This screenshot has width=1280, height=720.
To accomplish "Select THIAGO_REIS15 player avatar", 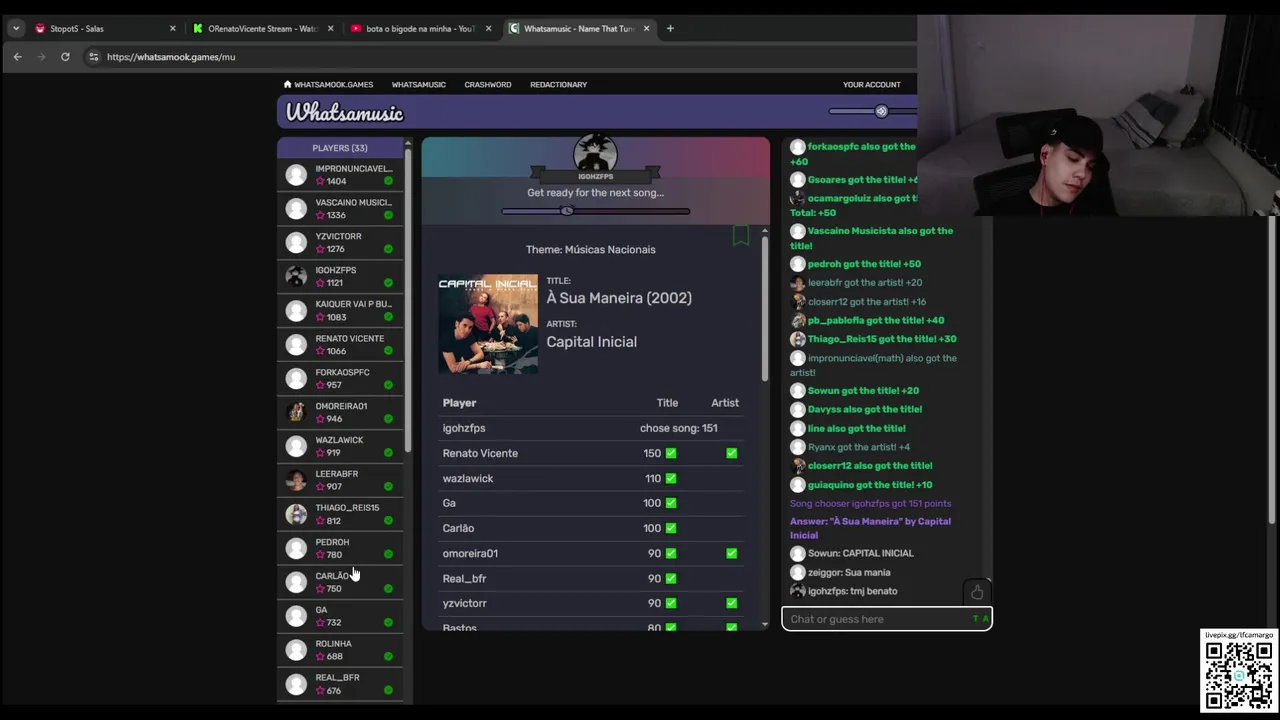I will (x=296, y=514).
